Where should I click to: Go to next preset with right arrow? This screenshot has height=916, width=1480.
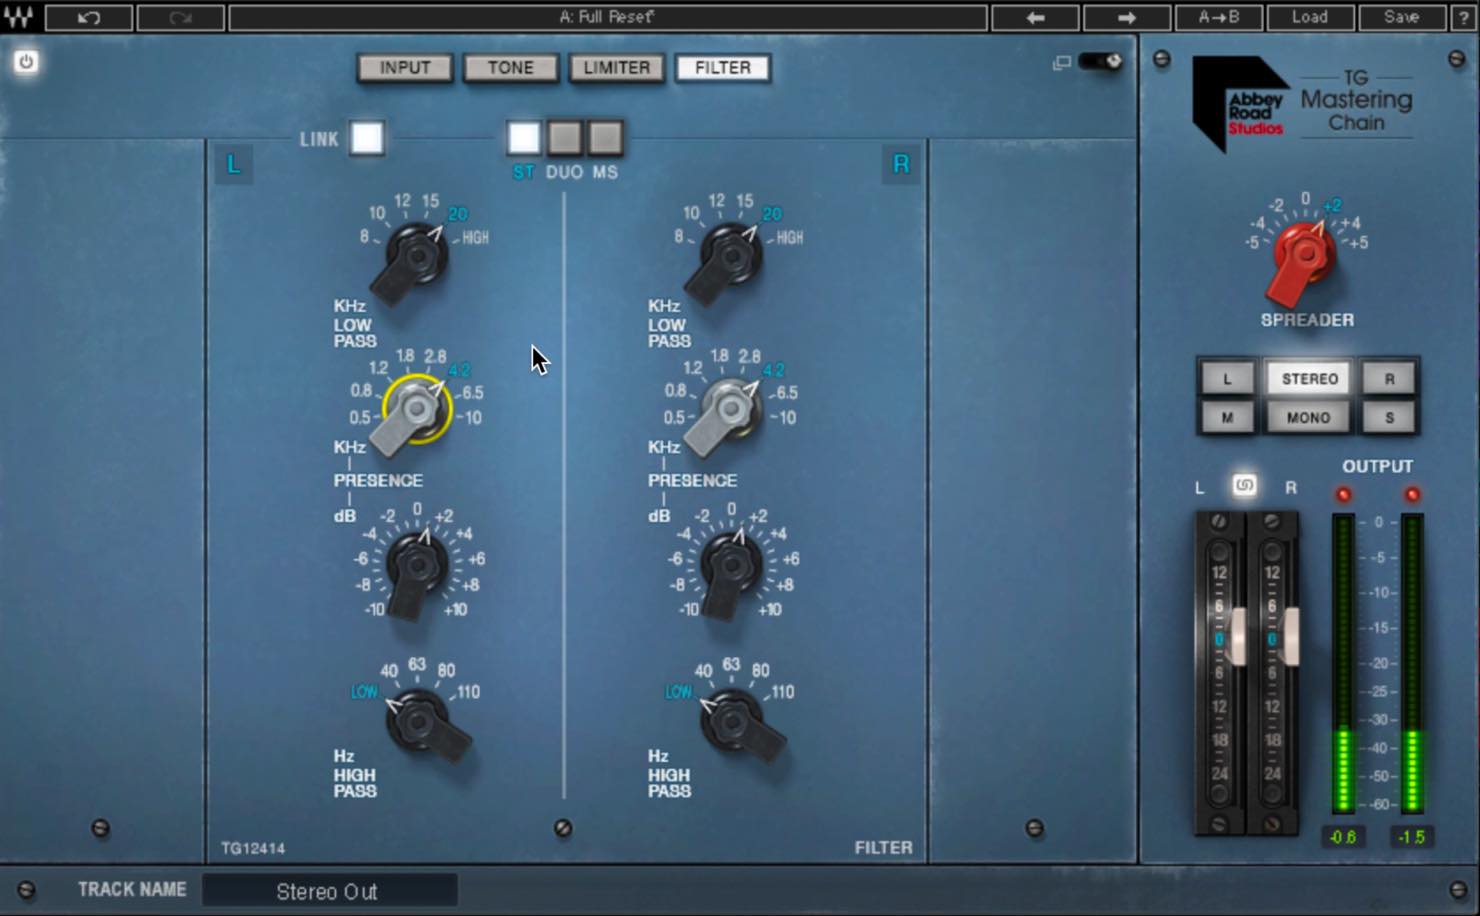(1126, 17)
